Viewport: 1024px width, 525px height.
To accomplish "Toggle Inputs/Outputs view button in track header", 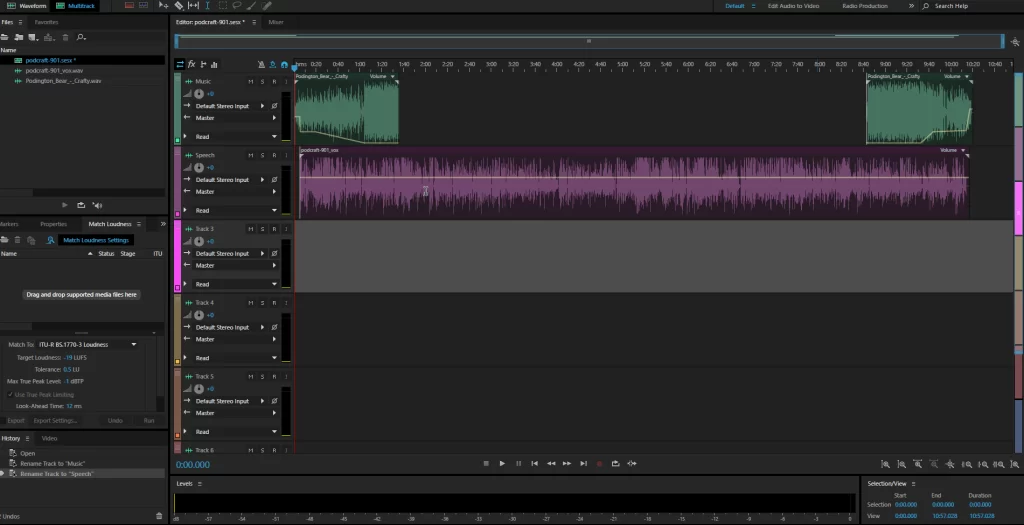I will (180, 64).
